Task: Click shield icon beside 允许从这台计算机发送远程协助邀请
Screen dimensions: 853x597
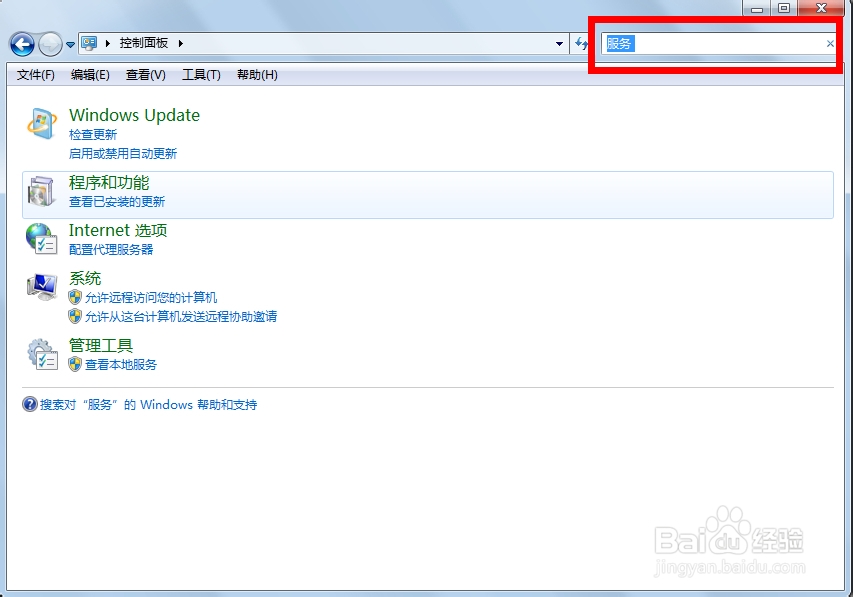Action: (x=75, y=316)
